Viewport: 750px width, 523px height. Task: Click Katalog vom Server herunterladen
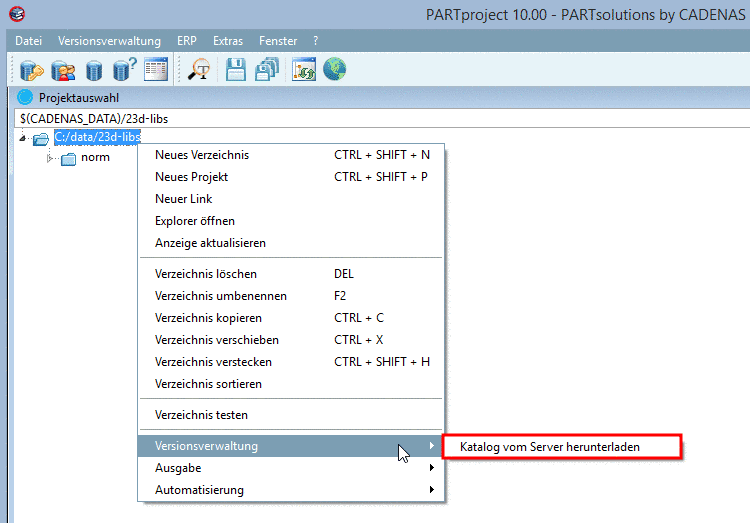[562, 447]
